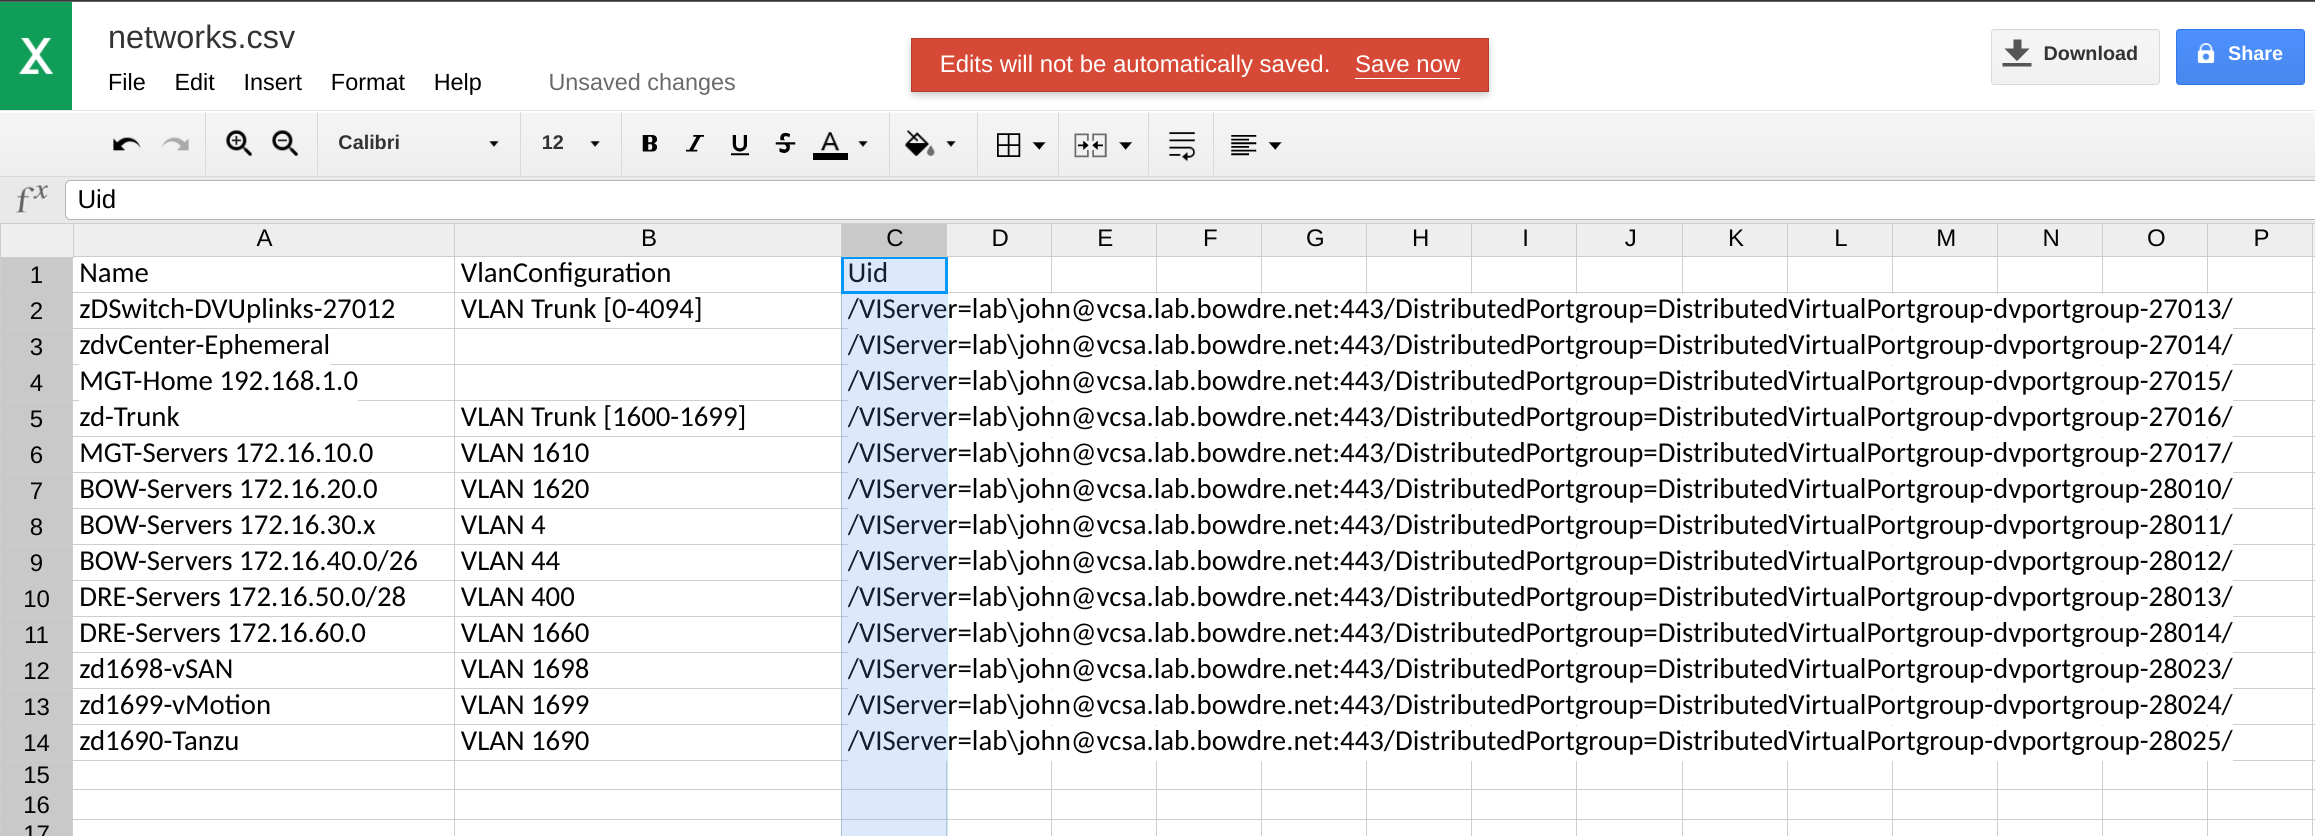Select row 8 header
The width and height of the screenshot is (2315, 836).
pos(36,527)
